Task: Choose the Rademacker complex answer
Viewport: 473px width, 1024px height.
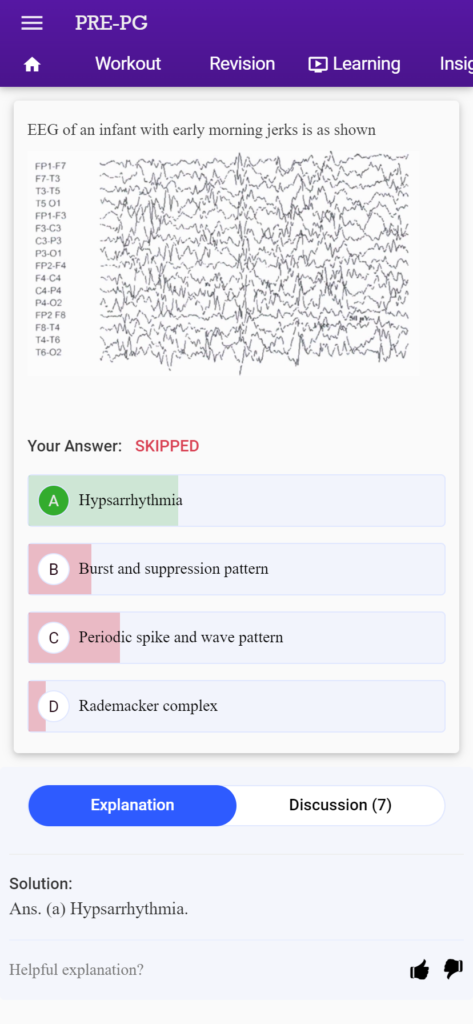Action: pyautogui.click(x=236, y=707)
